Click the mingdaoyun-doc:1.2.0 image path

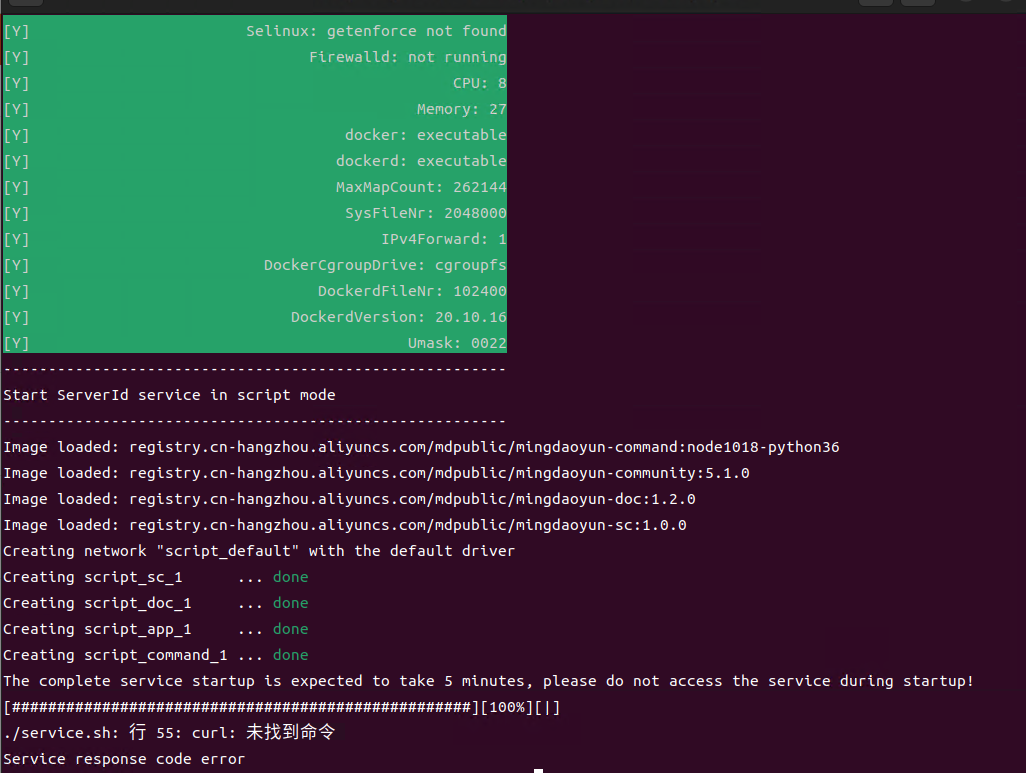tap(412, 499)
